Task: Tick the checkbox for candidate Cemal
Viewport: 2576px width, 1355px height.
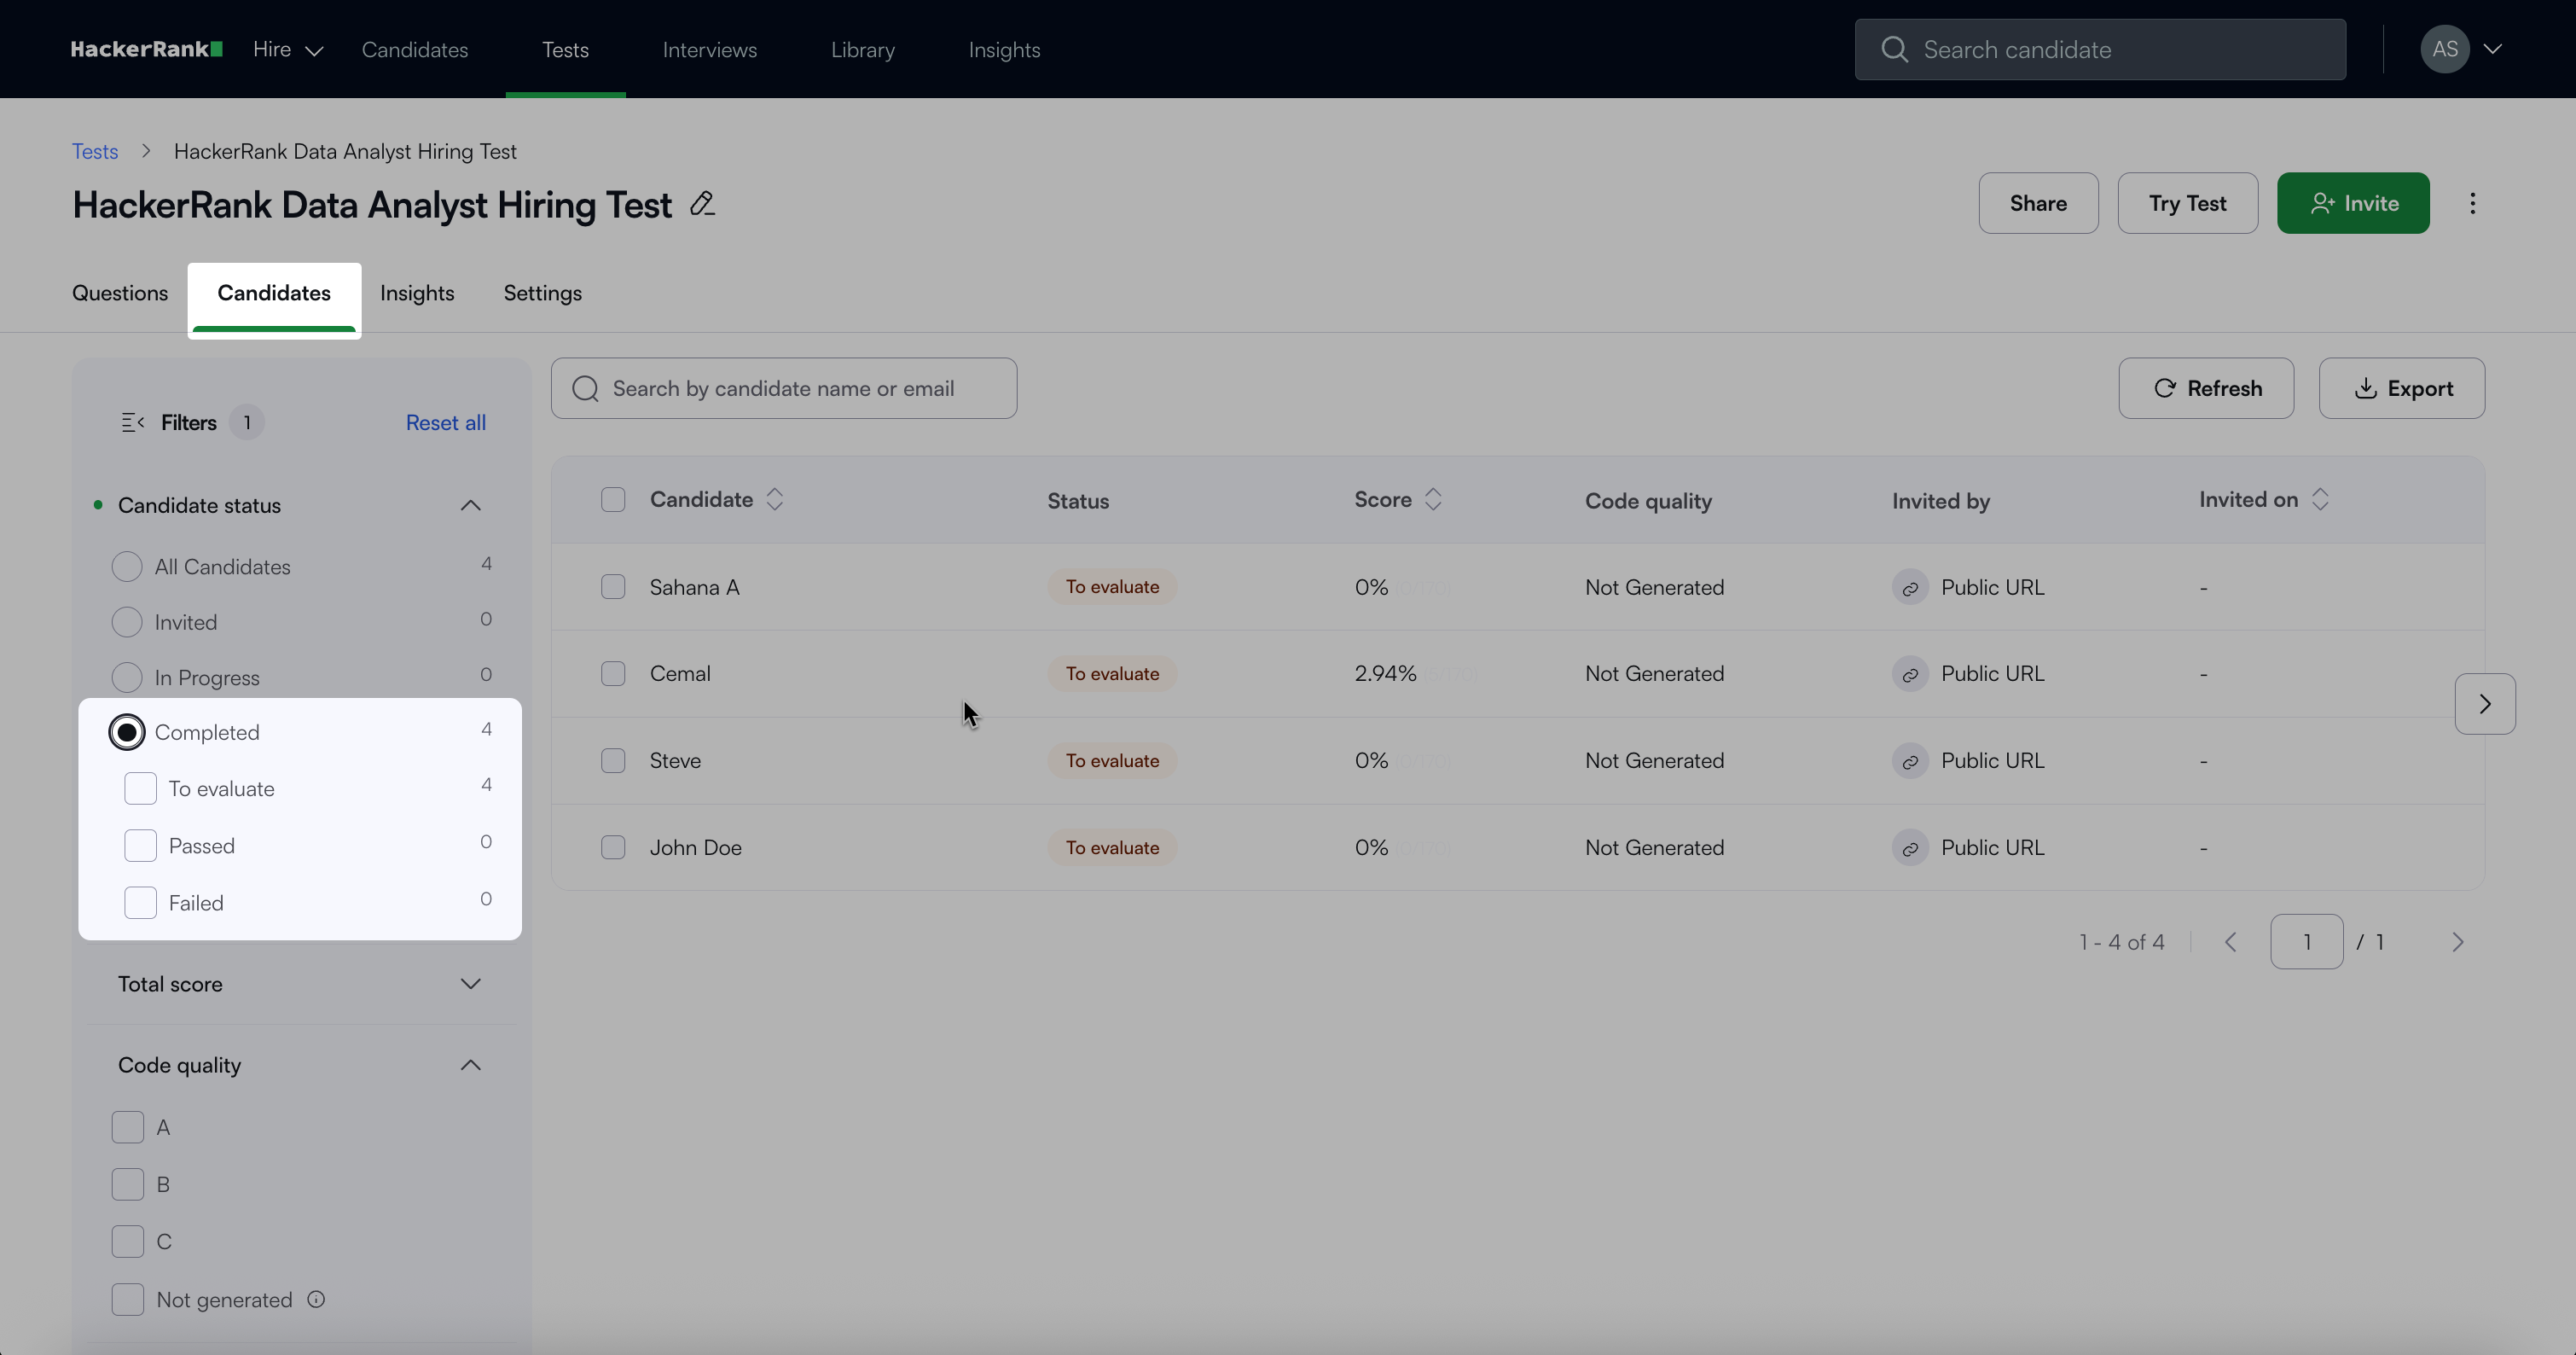Action: click(x=613, y=674)
